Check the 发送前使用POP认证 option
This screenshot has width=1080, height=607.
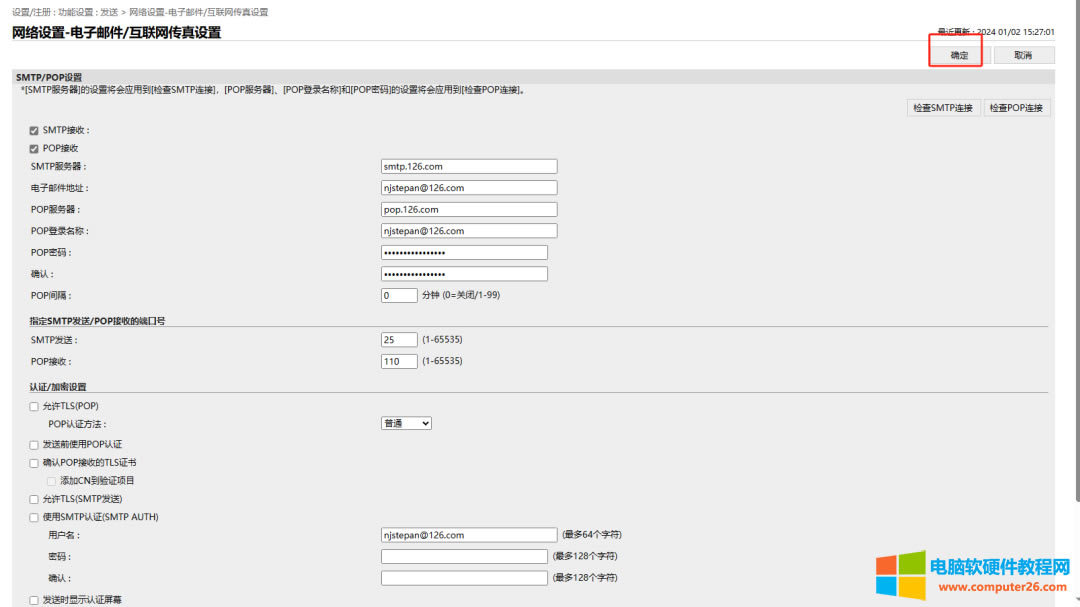coord(34,444)
